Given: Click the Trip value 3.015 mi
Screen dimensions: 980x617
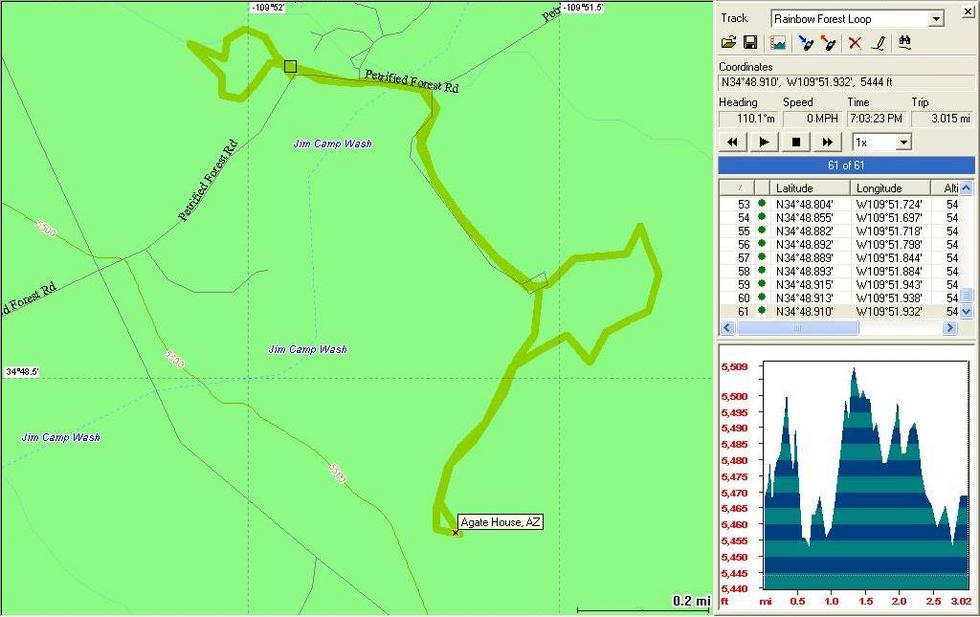Looking at the screenshot, I should pyautogui.click(x=942, y=118).
